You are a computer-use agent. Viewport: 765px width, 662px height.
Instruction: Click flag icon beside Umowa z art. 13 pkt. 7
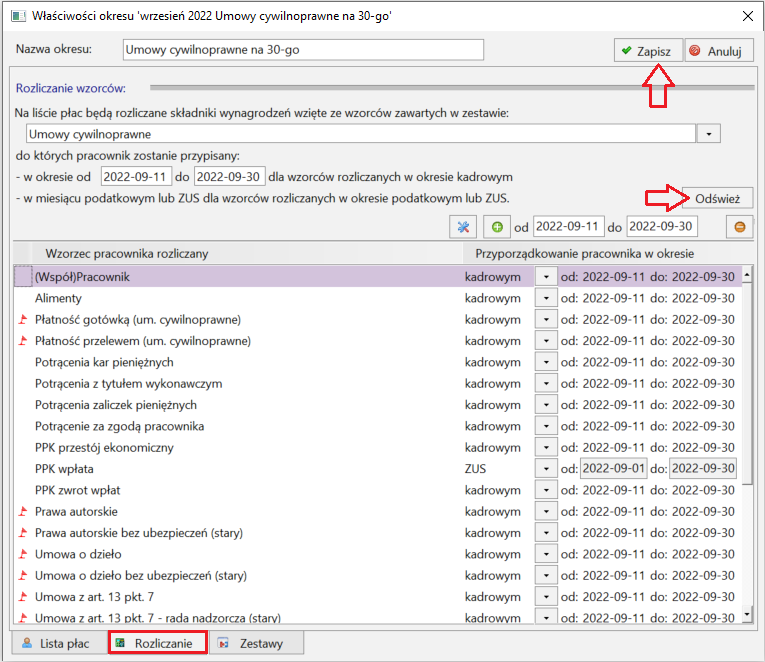pos(23,597)
